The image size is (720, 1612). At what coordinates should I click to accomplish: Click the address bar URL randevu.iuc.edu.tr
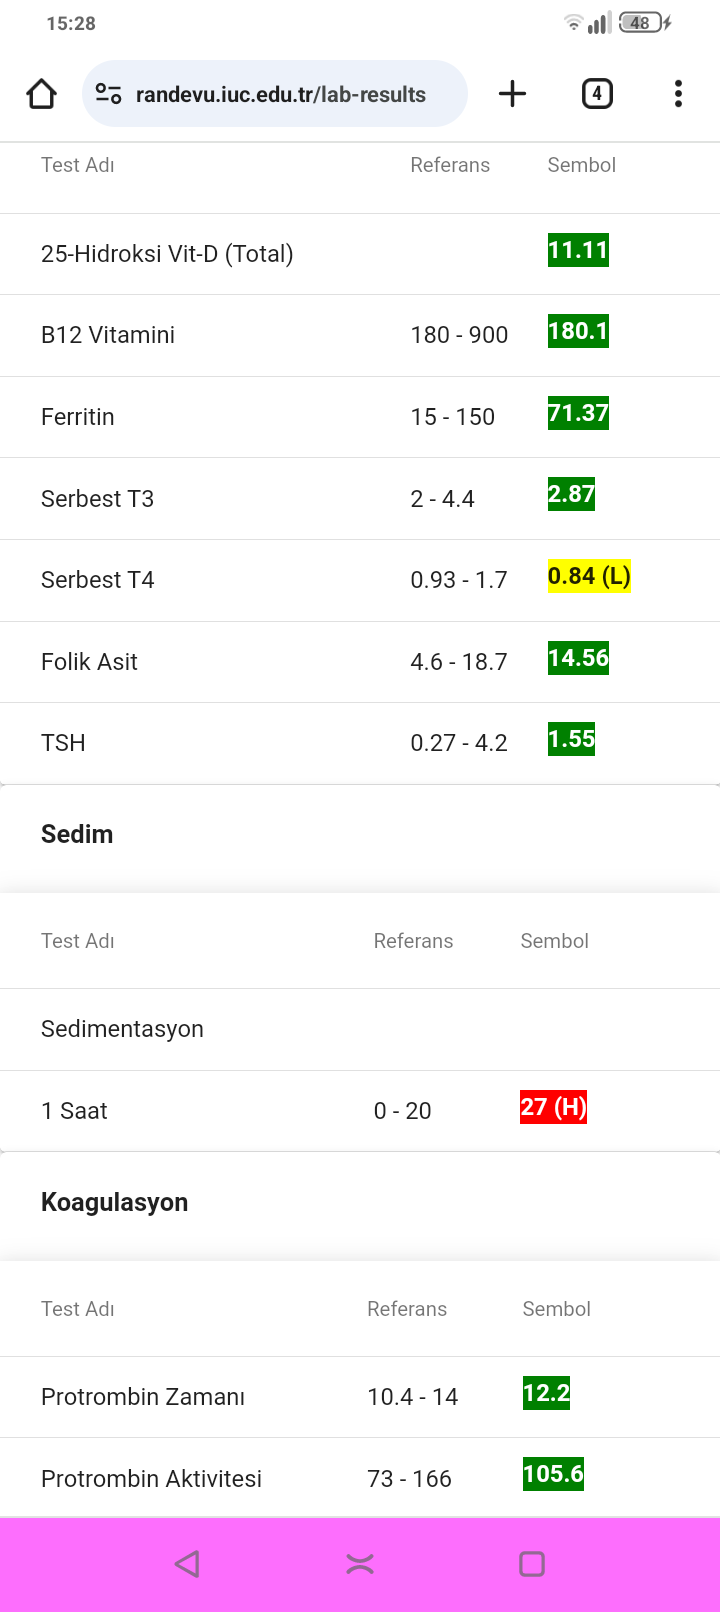tap(281, 94)
